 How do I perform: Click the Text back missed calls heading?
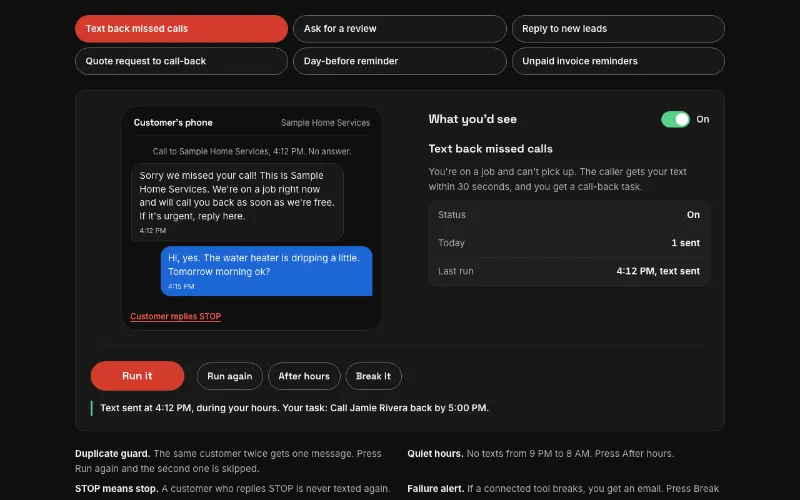490,149
